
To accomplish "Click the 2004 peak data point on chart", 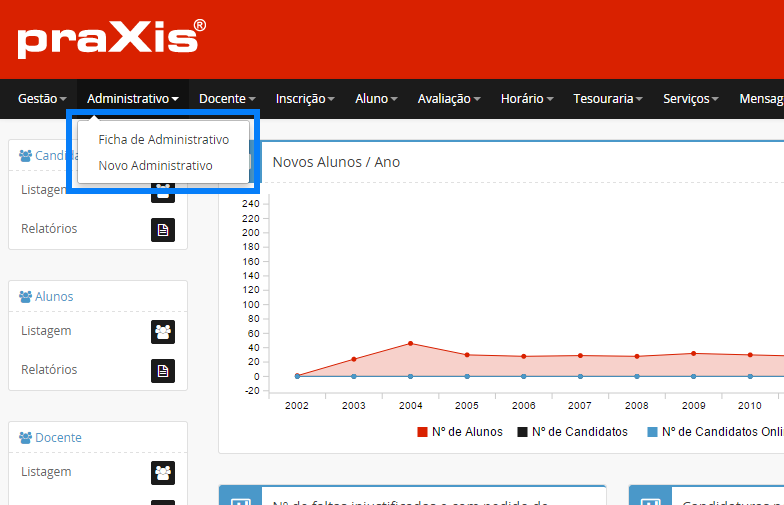I will tap(410, 343).
